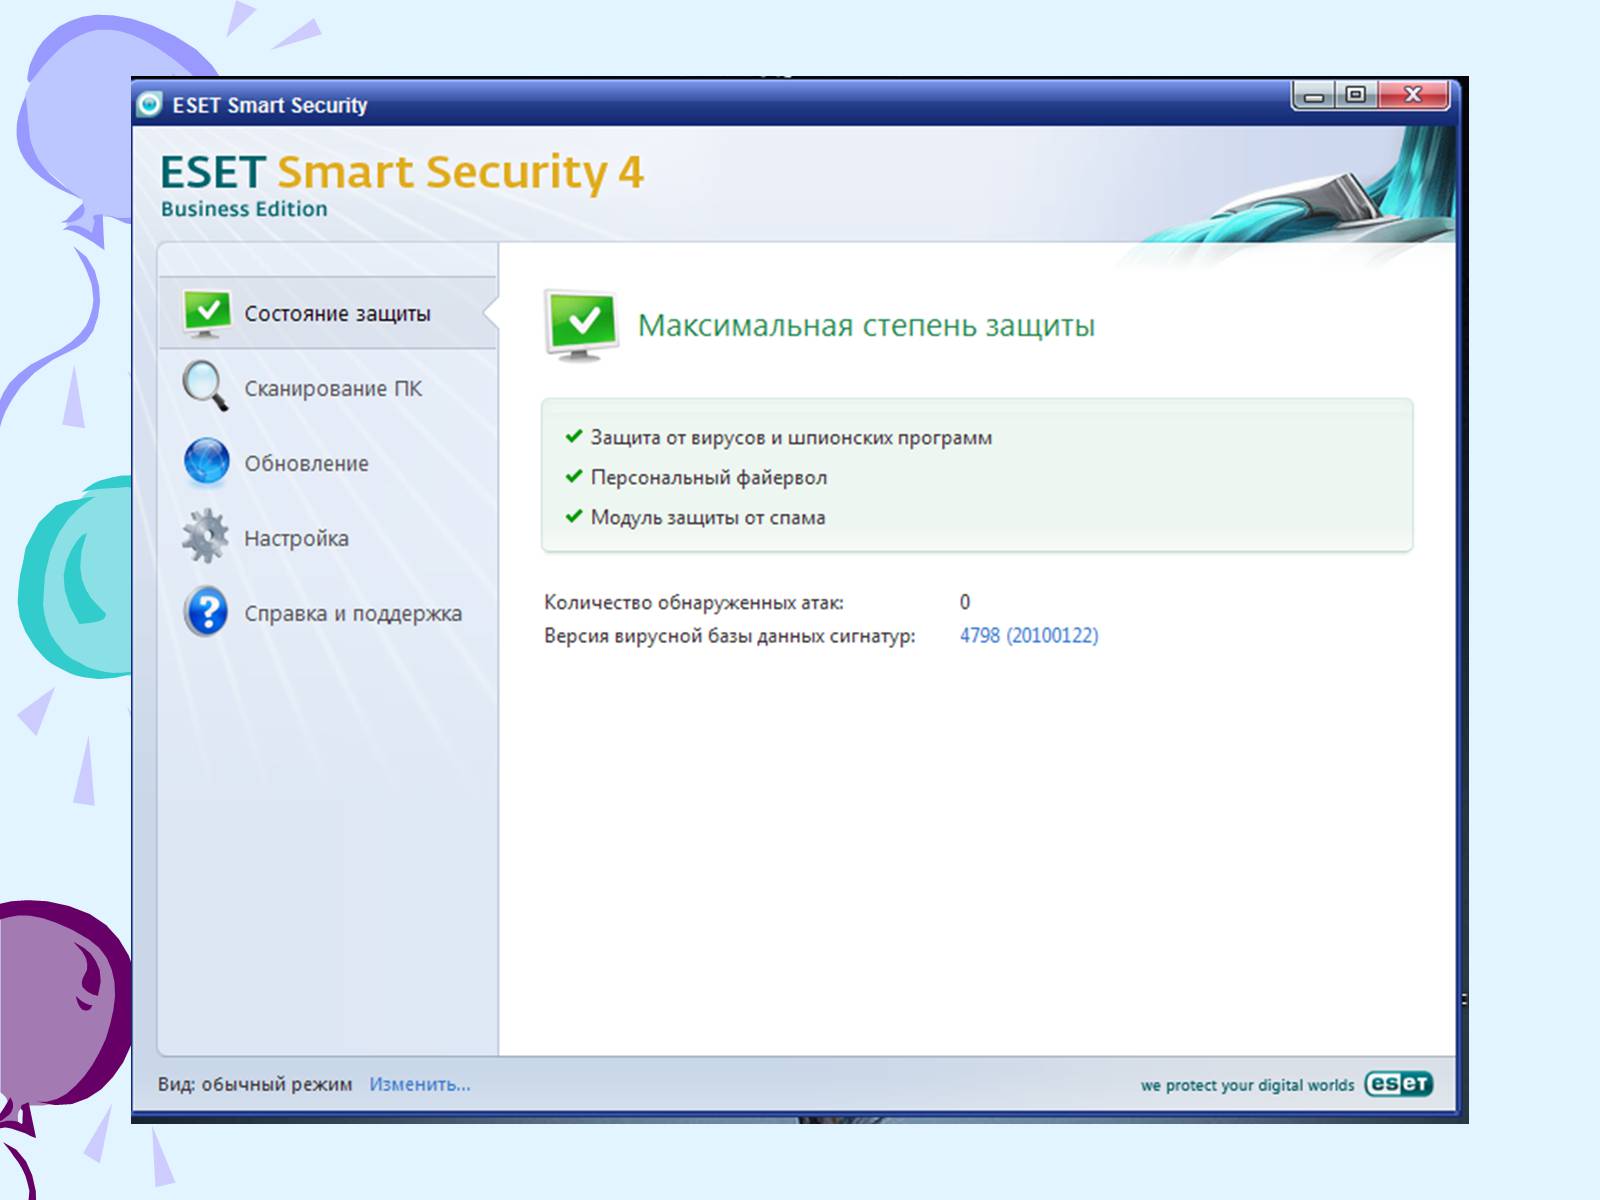Viewport: 1600px width, 1200px height.
Task: Open Справка и поддержка section
Action: [x=328, y=613]
